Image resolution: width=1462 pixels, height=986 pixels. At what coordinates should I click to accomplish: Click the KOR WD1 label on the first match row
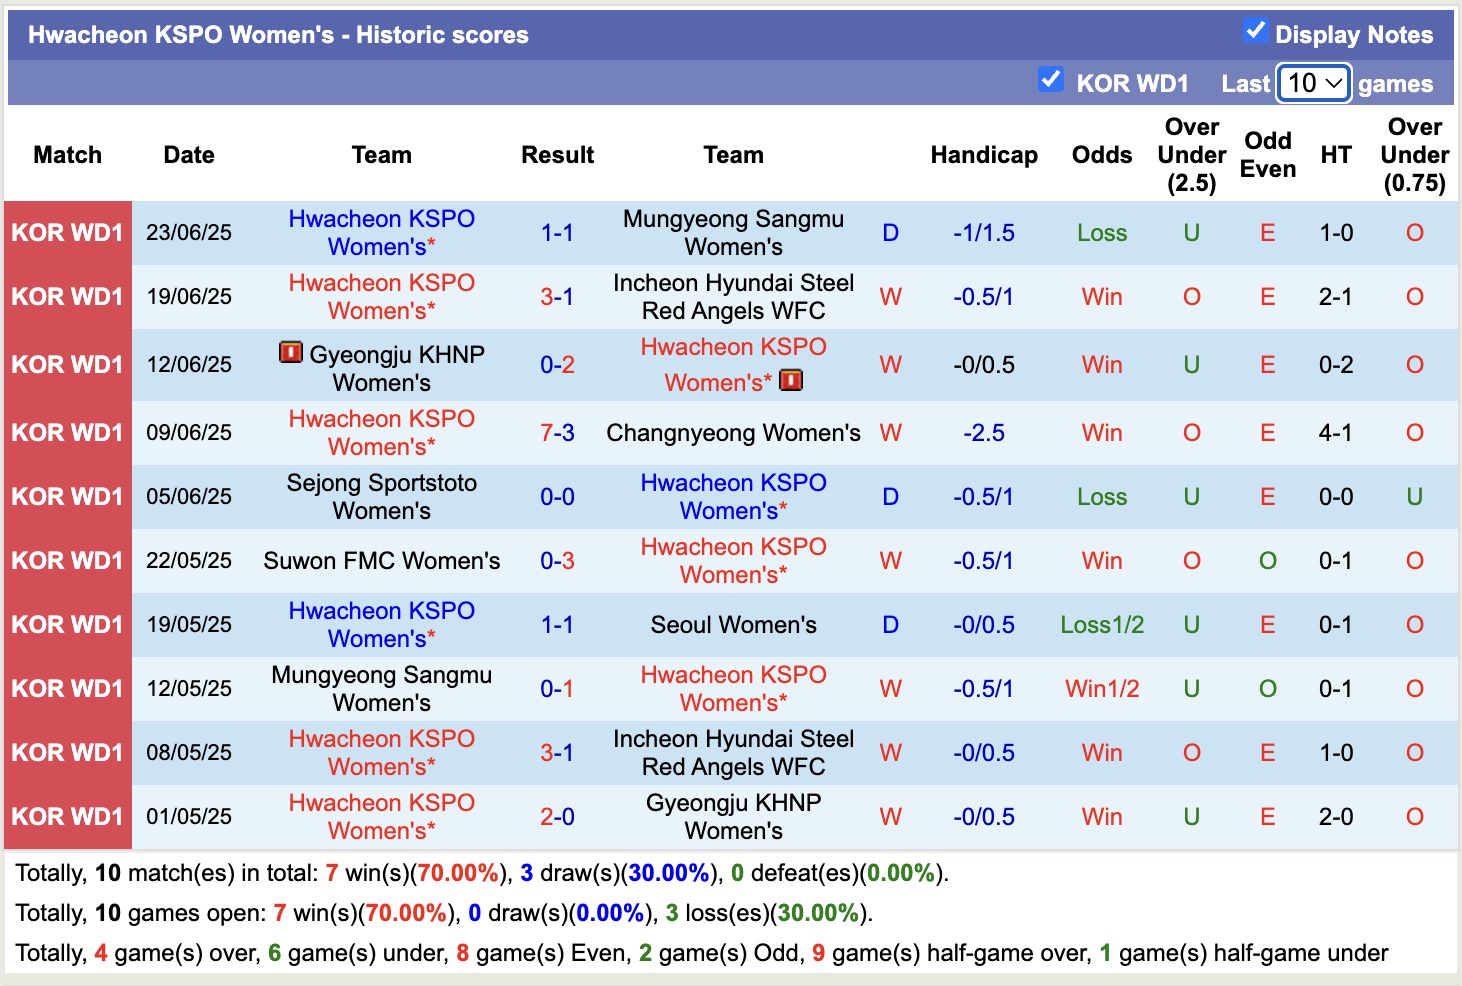tap(66, 232)
